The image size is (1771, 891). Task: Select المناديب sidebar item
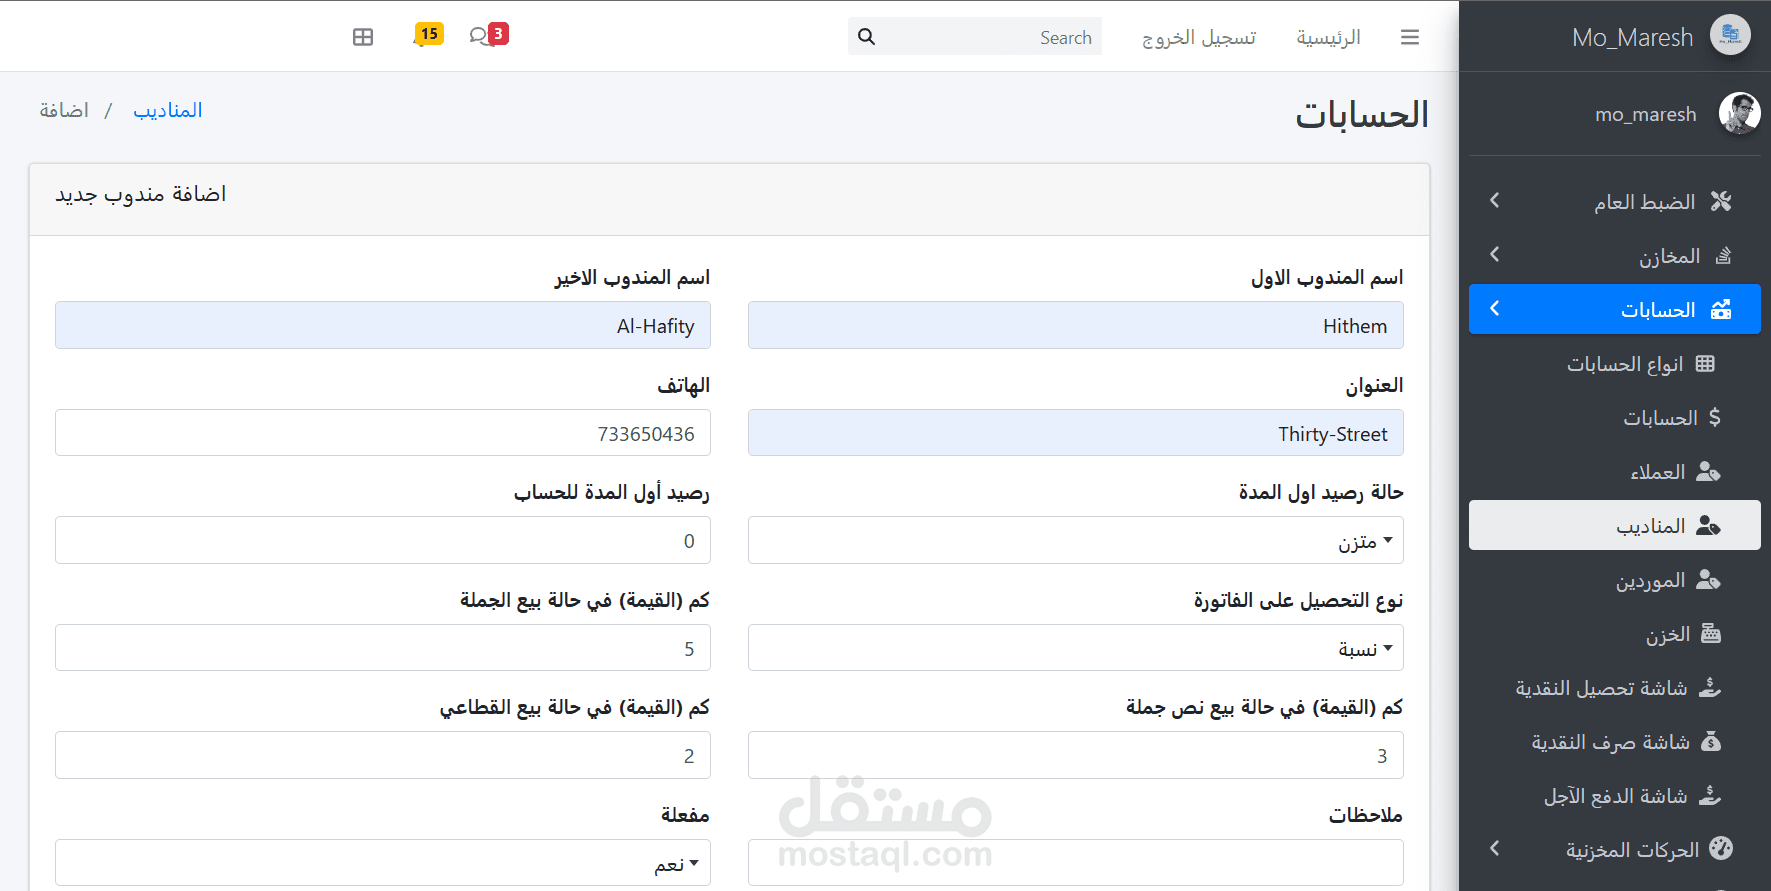(1615, 525)
